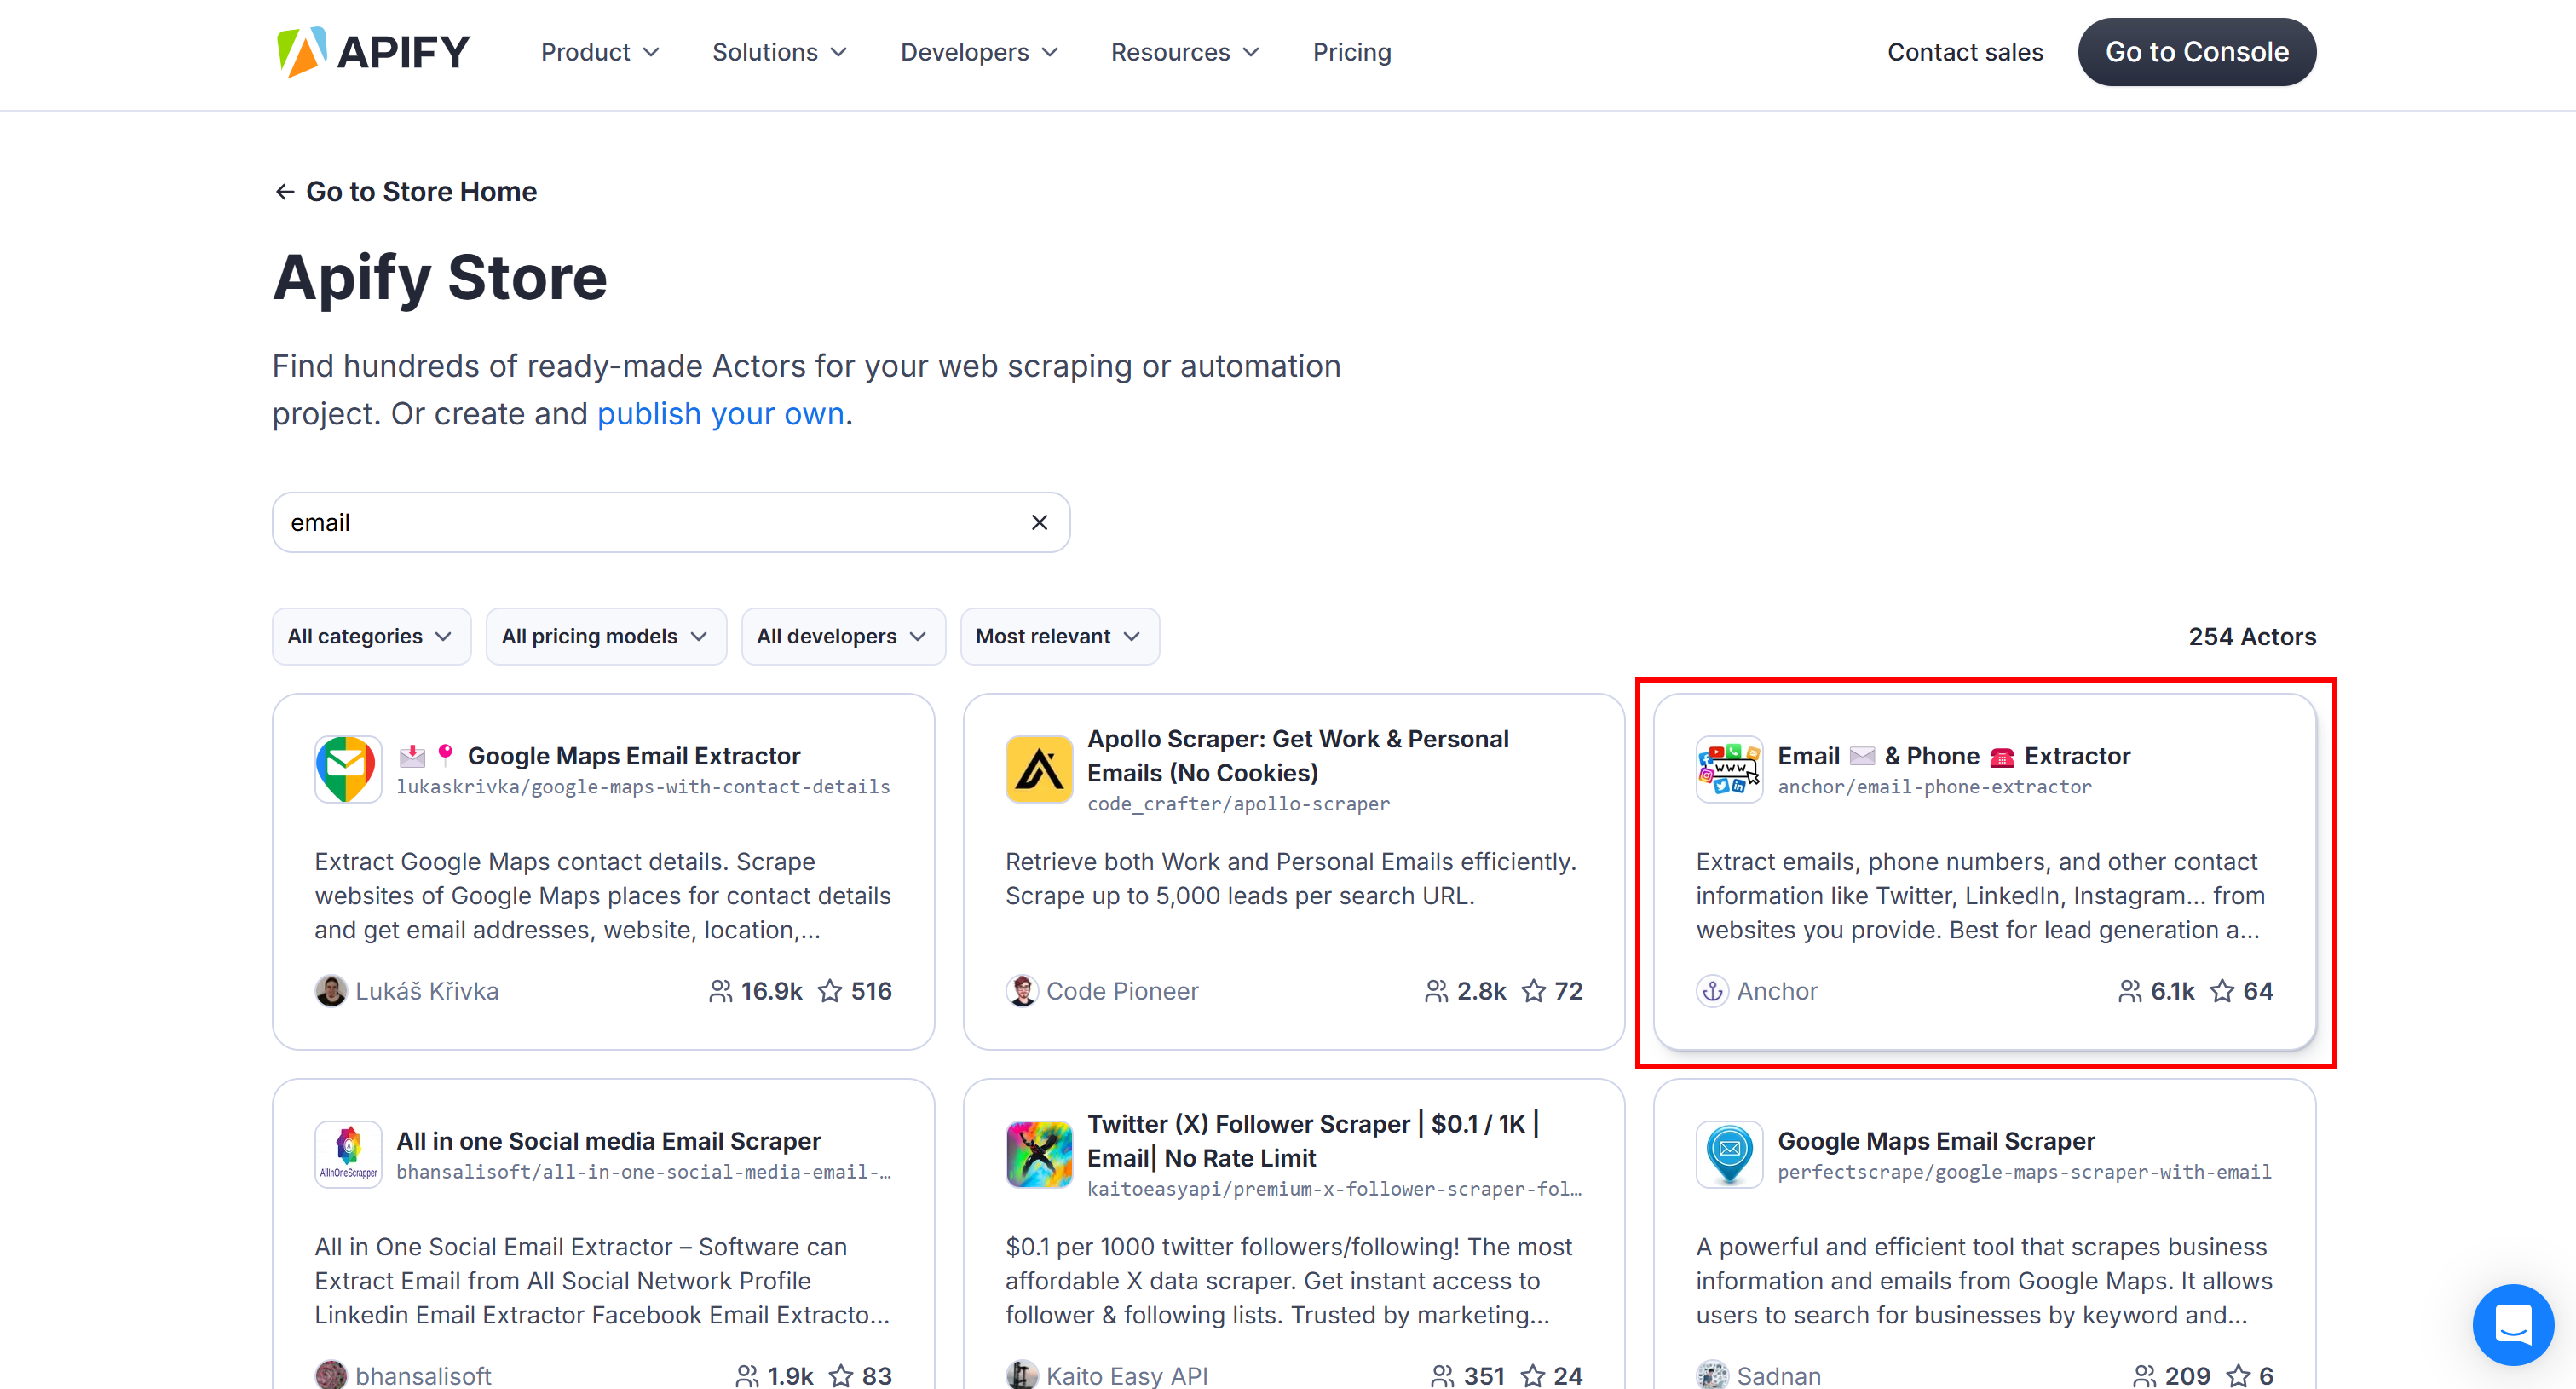This screenshot has width=2576, height=1389.
Task: Click Lukáš Křivka's avatar
Action: click(330, 991)
